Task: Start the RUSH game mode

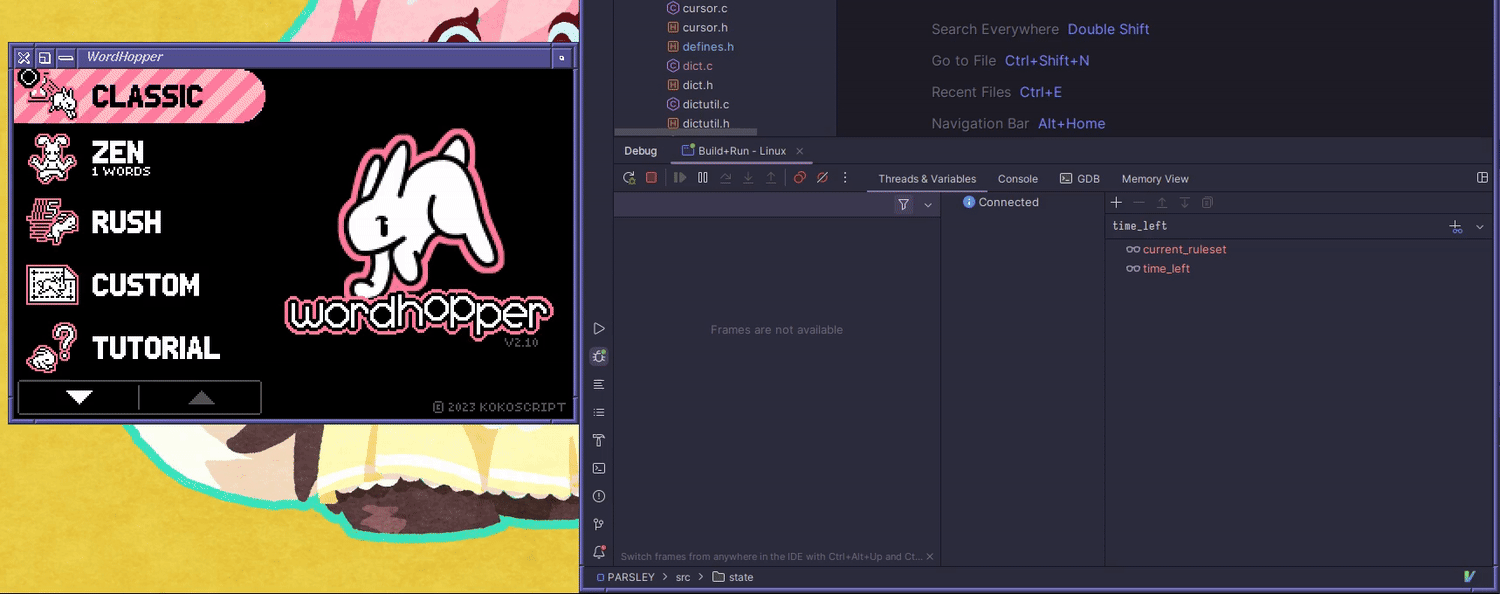Action: pos(125,222)
